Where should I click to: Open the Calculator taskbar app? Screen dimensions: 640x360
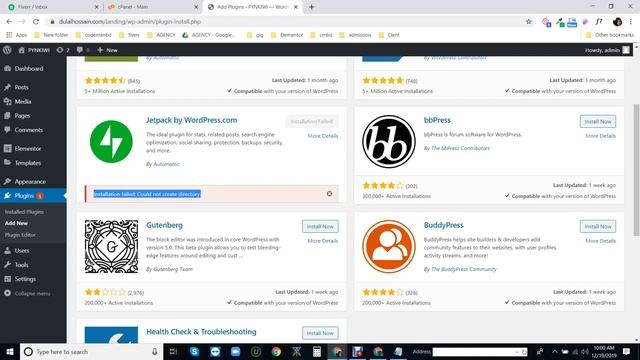317,351
